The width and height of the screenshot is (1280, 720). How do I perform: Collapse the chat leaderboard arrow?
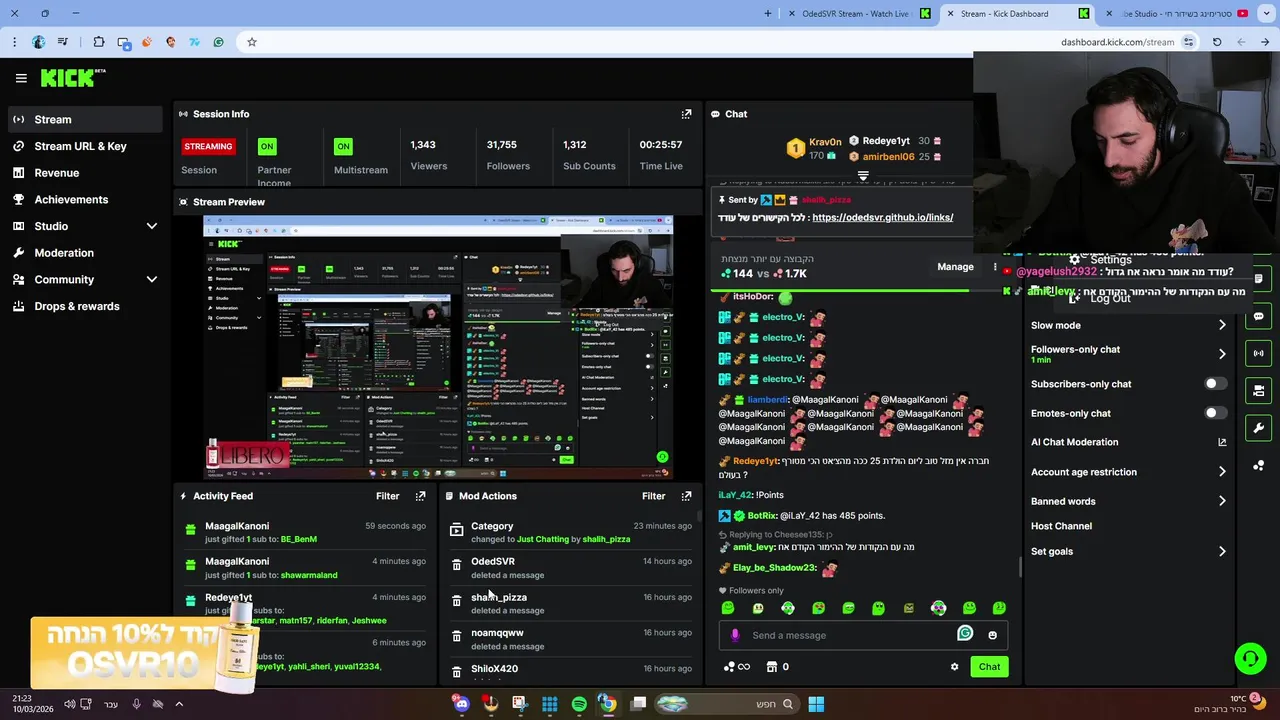click(863, 176)
